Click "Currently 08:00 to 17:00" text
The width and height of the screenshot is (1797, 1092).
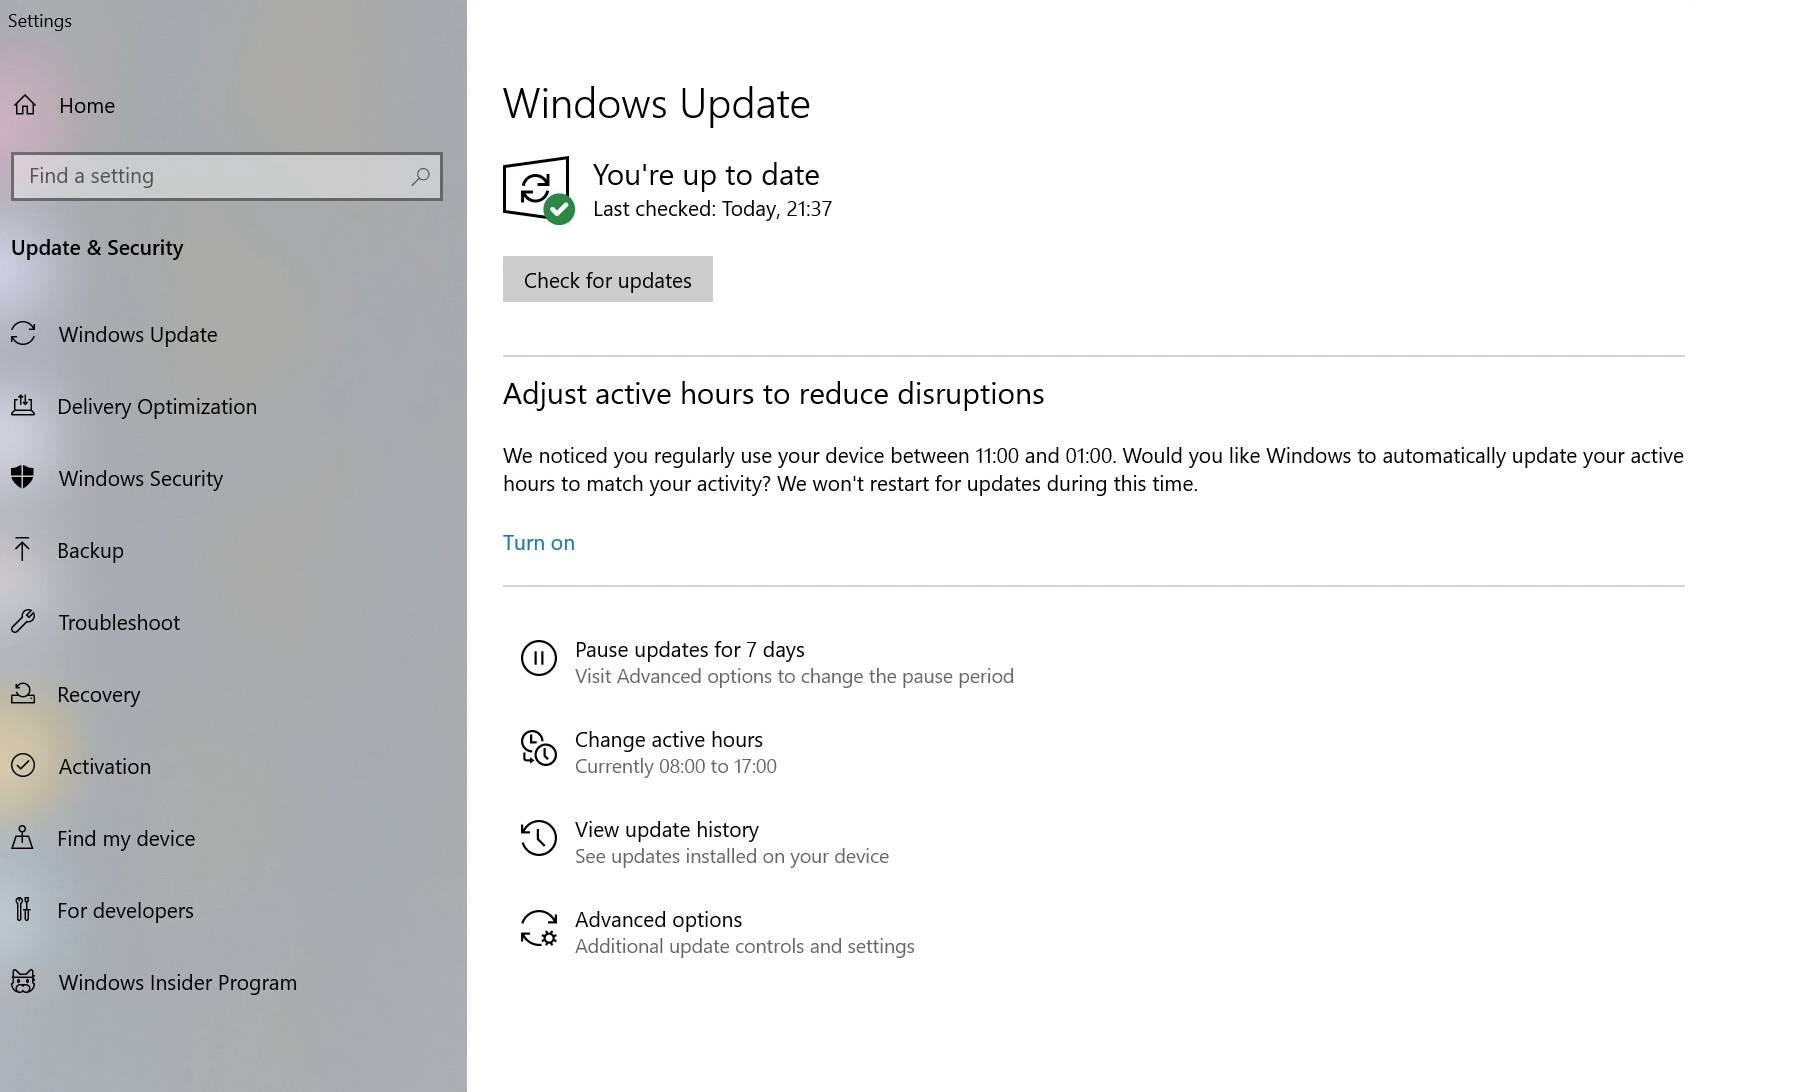(676, 766)
